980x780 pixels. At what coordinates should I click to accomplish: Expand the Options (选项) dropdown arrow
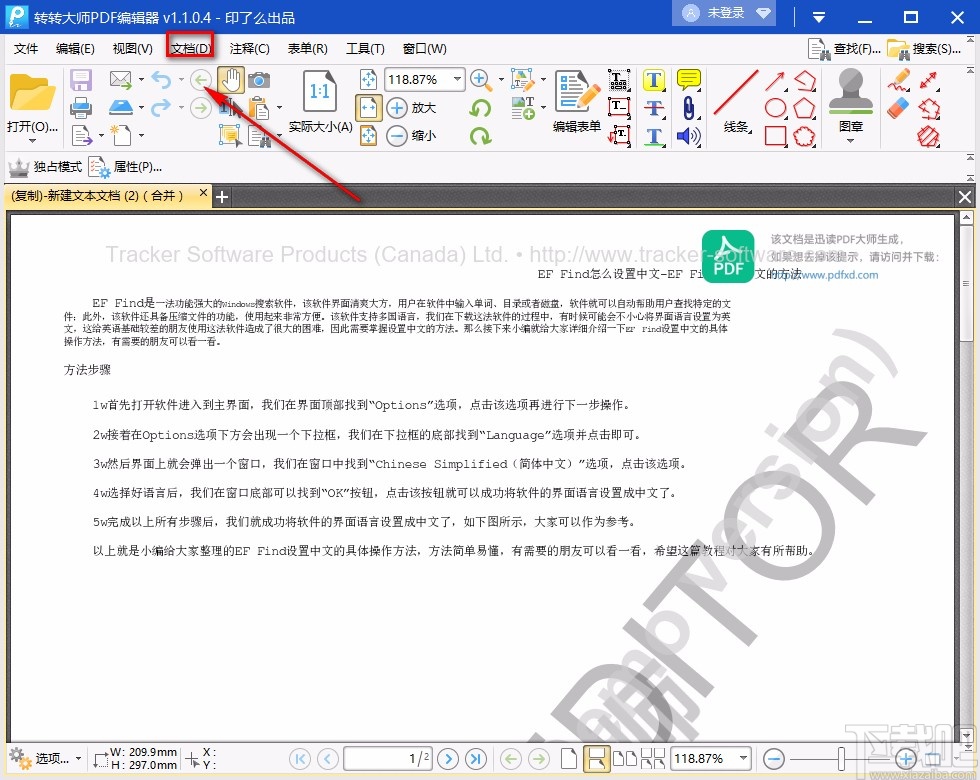point(78,759)
